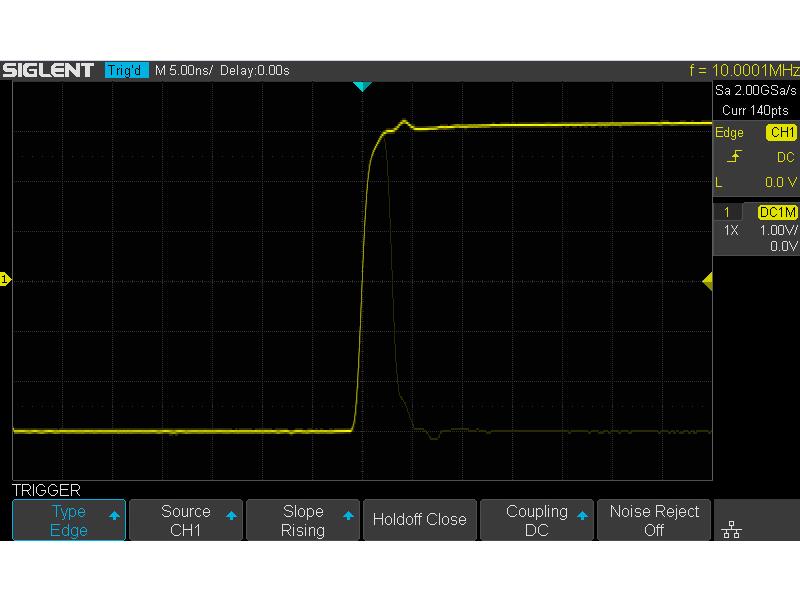Click the channel offset 0.0V value

(x=784, y=246)
